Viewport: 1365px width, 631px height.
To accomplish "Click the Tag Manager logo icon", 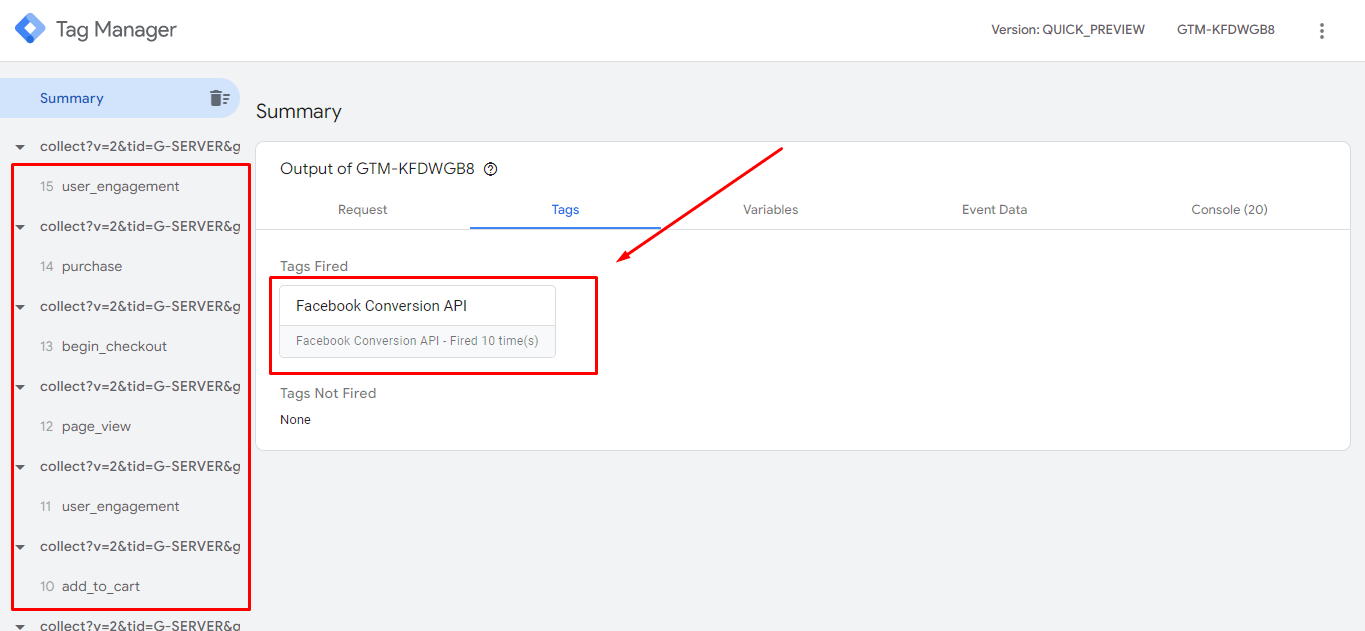I will (x=30, y=29).
